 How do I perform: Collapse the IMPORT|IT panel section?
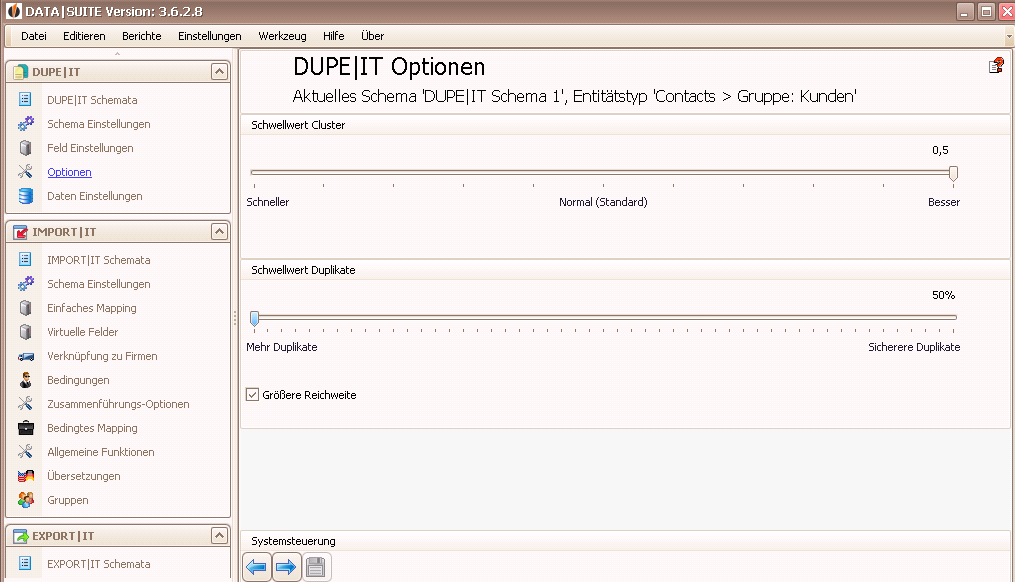point(219,232)
